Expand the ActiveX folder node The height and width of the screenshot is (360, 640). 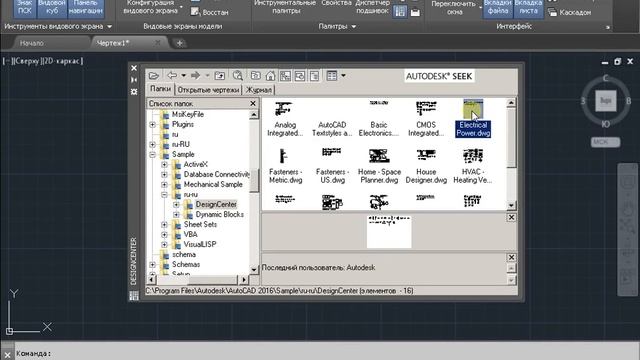coord(164,164)
